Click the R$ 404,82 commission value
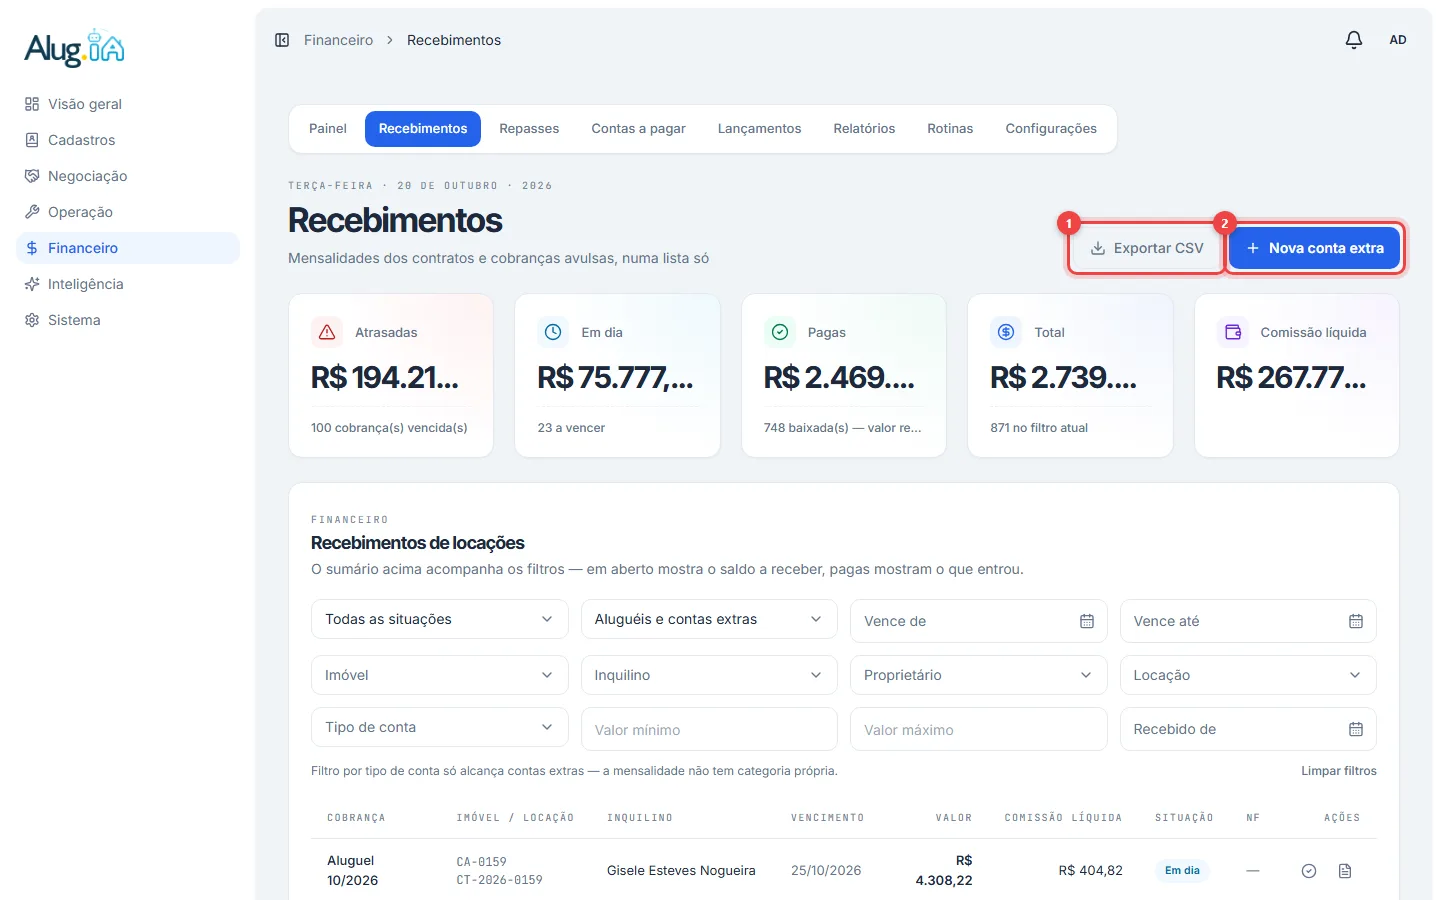Screen dimensions: 1440x900 (1091, 871)
